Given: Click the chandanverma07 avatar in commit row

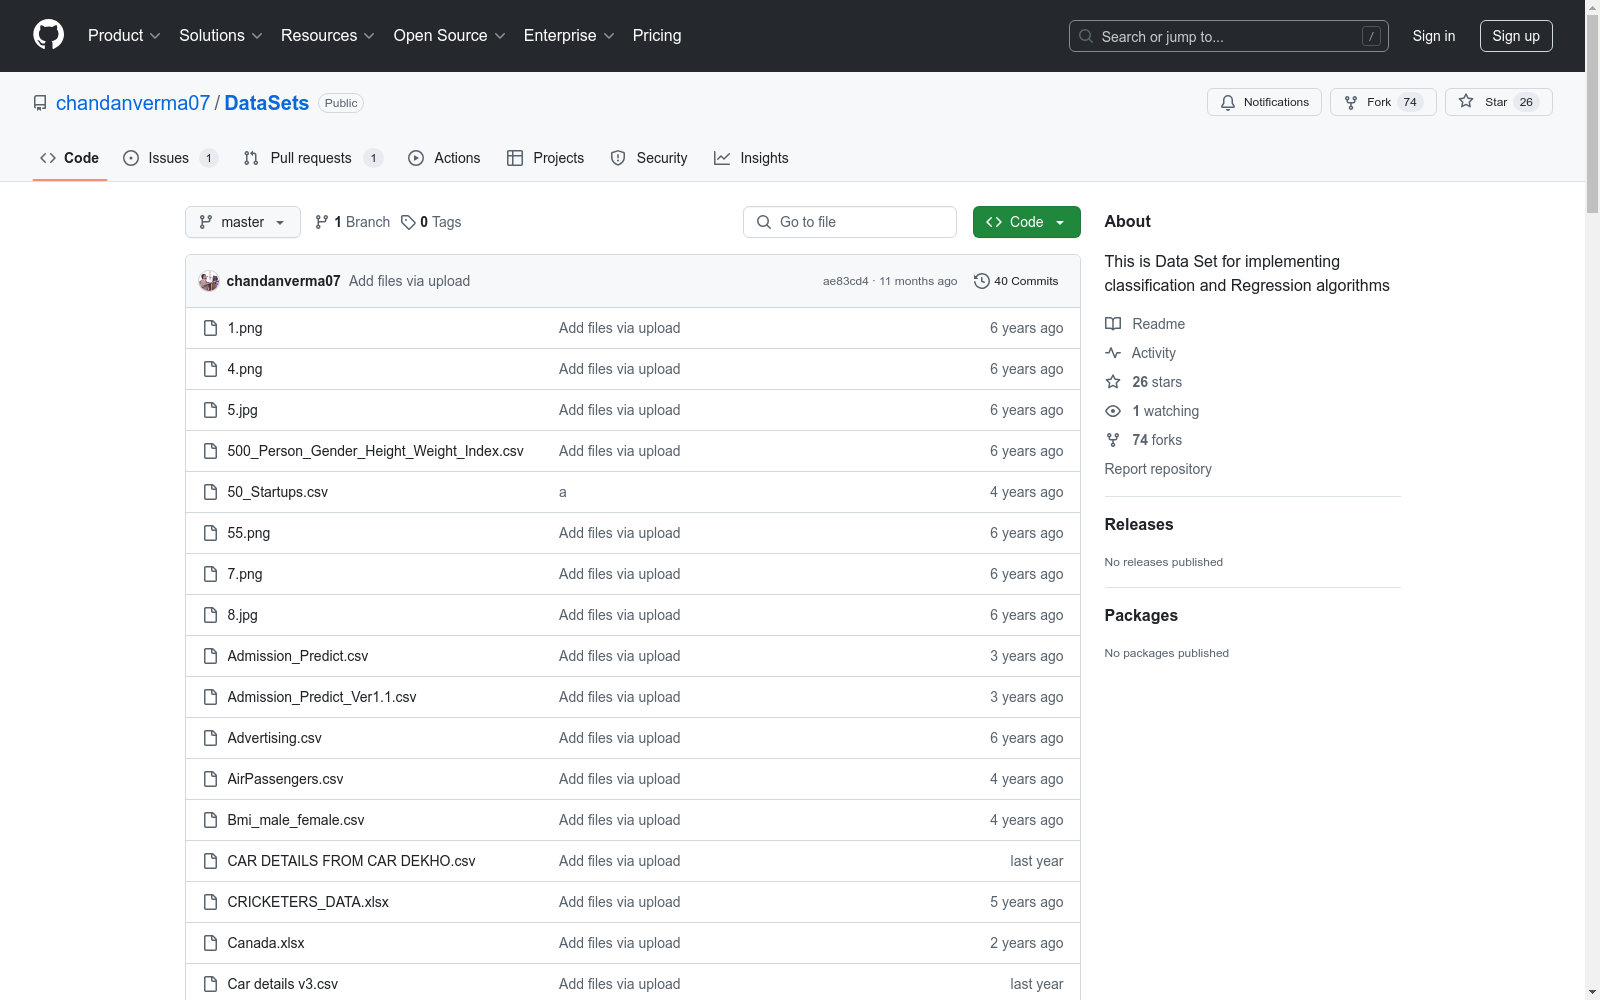Looking at the screenshot, I should (209, 281).
